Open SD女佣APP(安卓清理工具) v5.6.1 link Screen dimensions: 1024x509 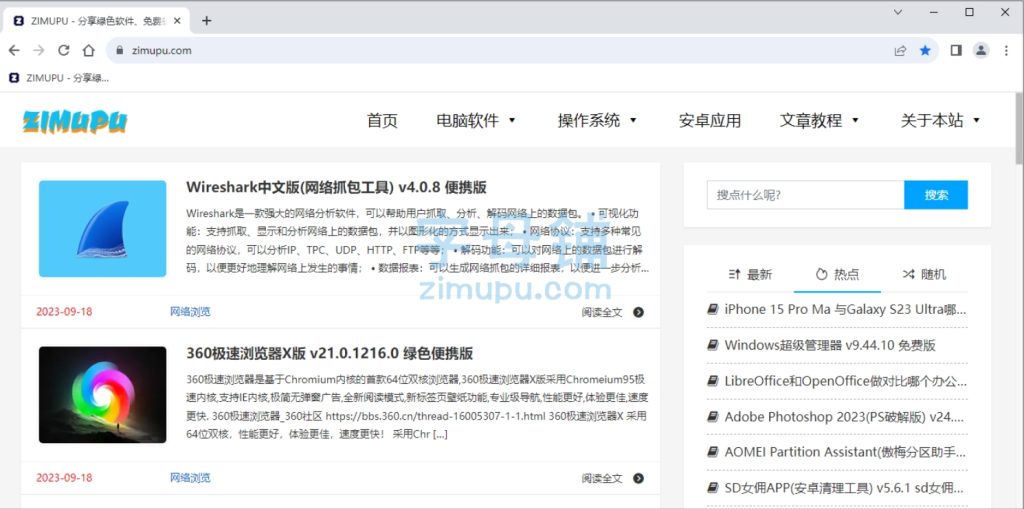pos(845,487)
